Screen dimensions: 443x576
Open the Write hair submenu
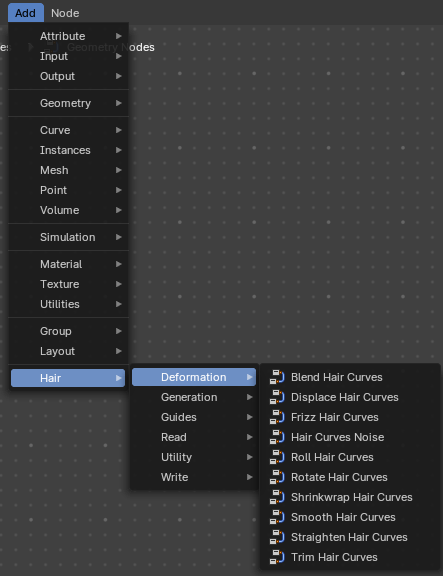click(194, 477)
